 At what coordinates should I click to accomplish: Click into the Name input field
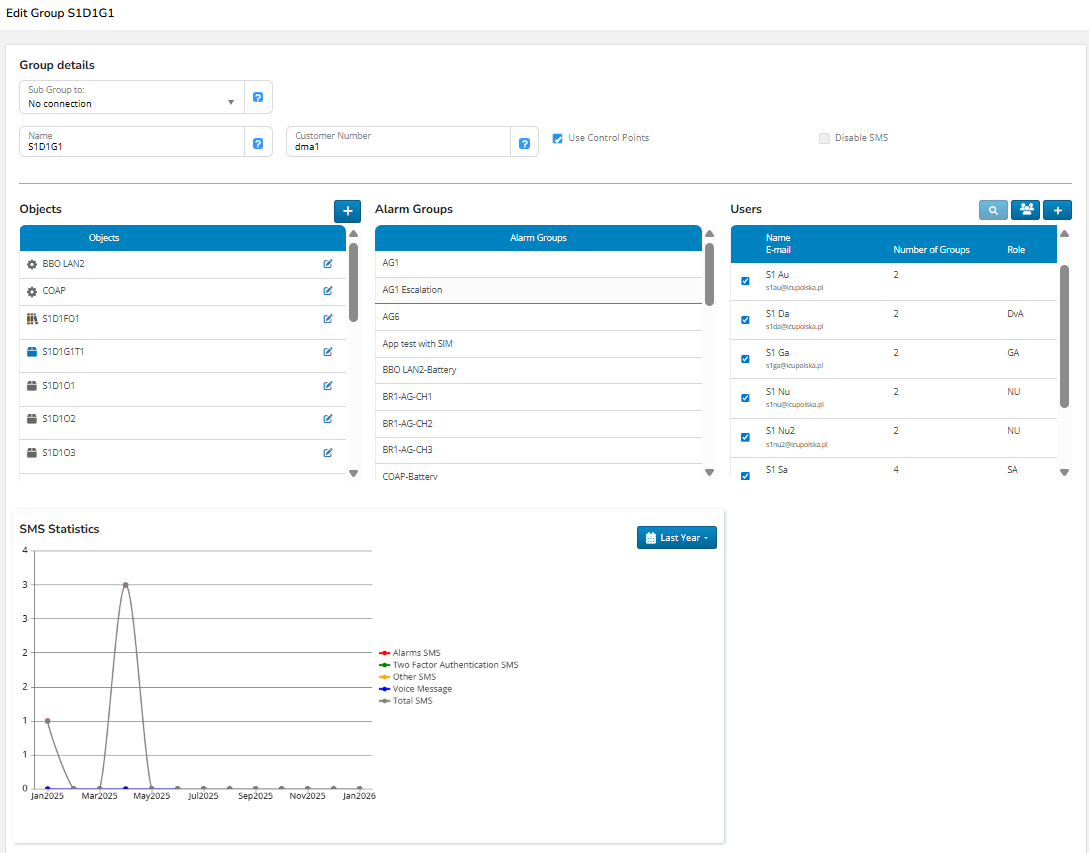132,146
